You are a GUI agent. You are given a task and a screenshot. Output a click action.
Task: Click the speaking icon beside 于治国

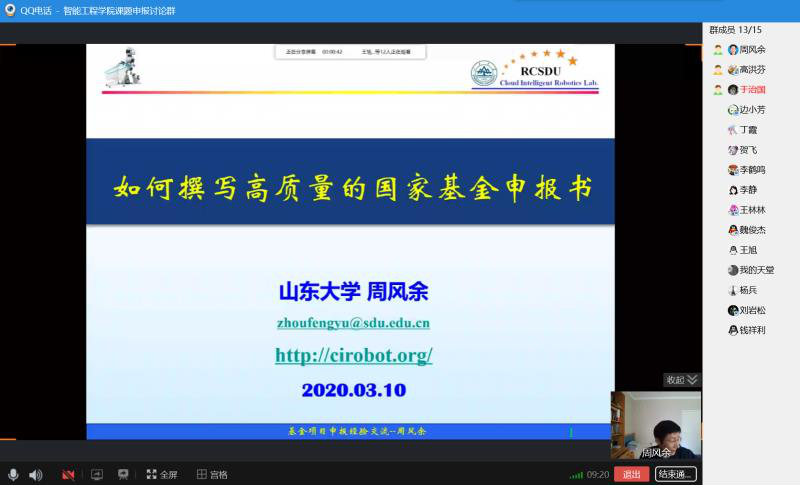point(718,90)
